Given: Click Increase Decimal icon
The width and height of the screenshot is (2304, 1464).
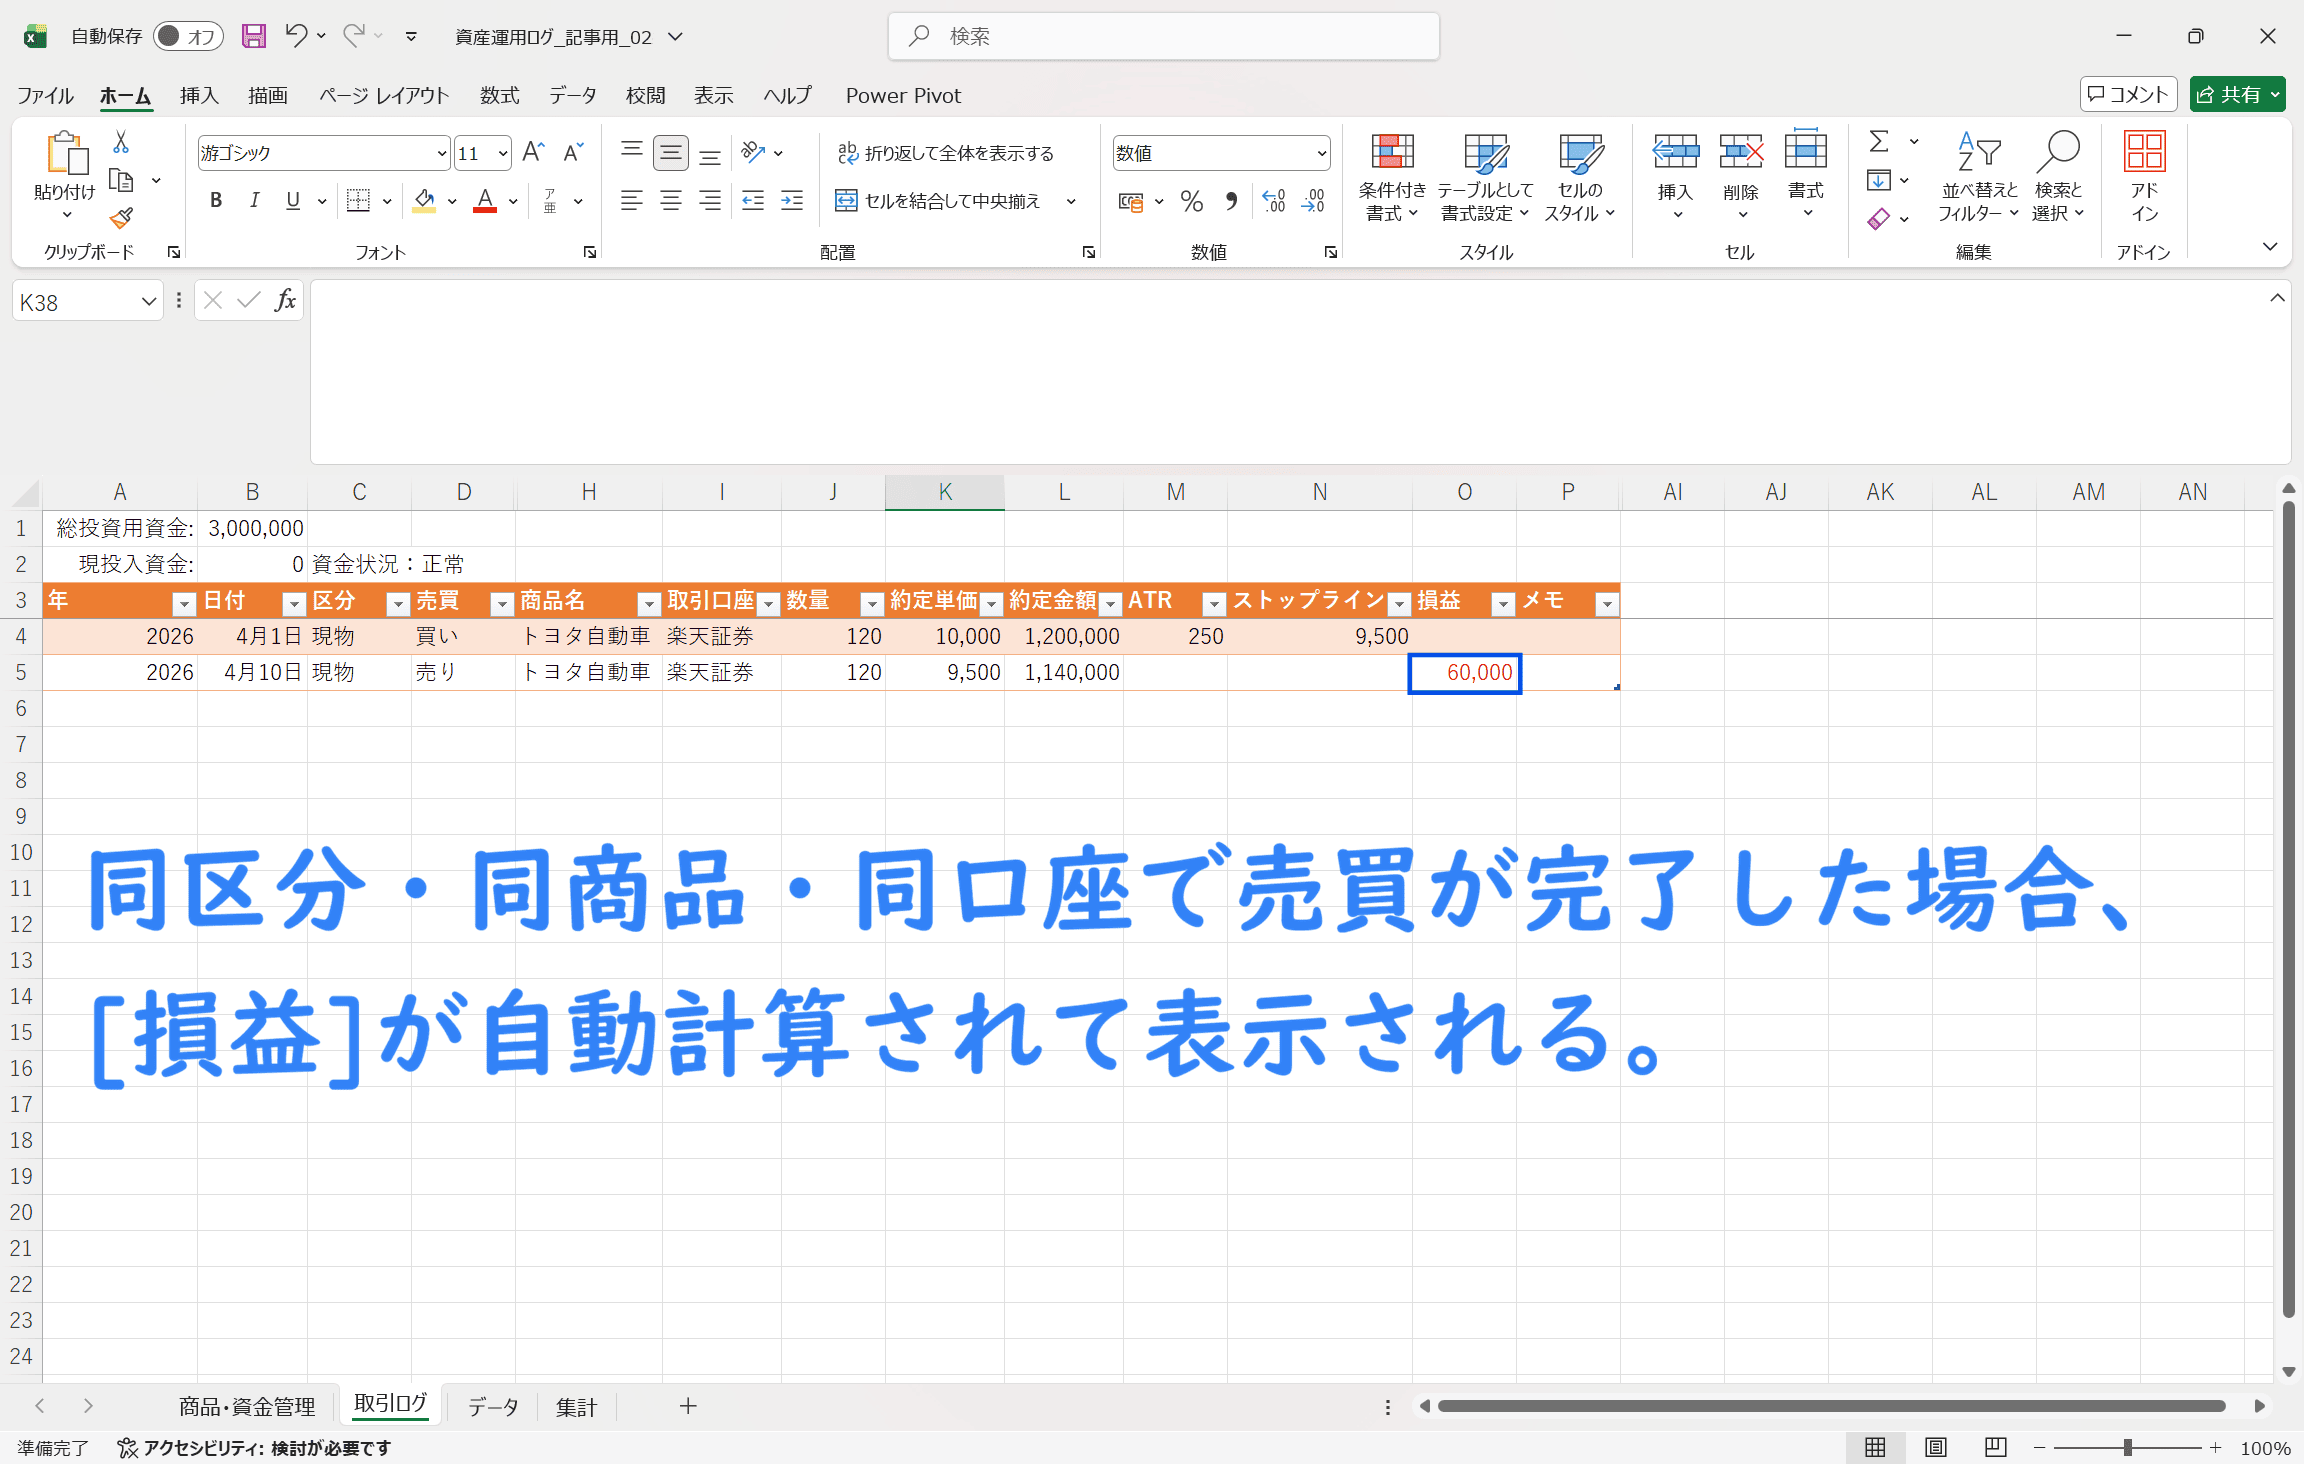Looking at the screenshot, I should pos(1274,202).
